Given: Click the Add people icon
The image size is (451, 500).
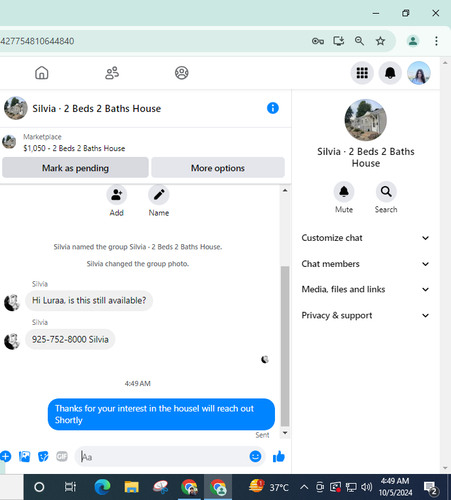Looking at the screenshot, I should (117, 195).
